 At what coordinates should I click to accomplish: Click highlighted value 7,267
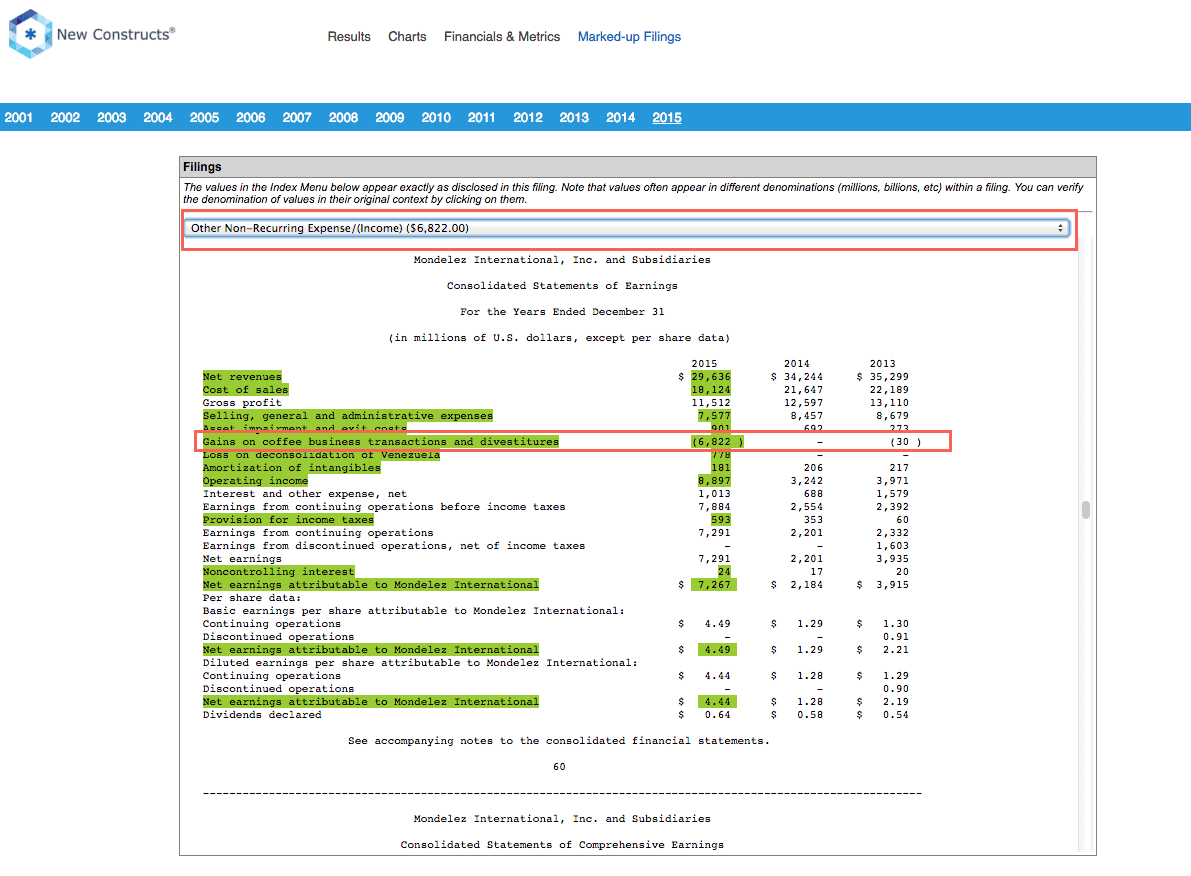pos(714,585)
